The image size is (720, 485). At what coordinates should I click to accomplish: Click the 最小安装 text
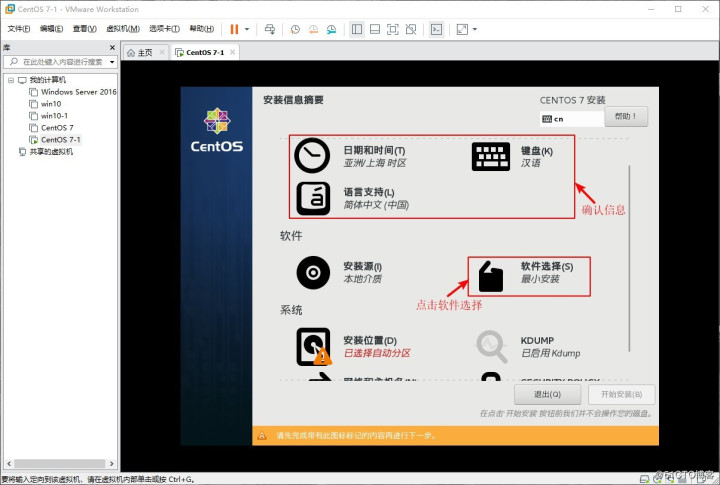click(540, 279)
